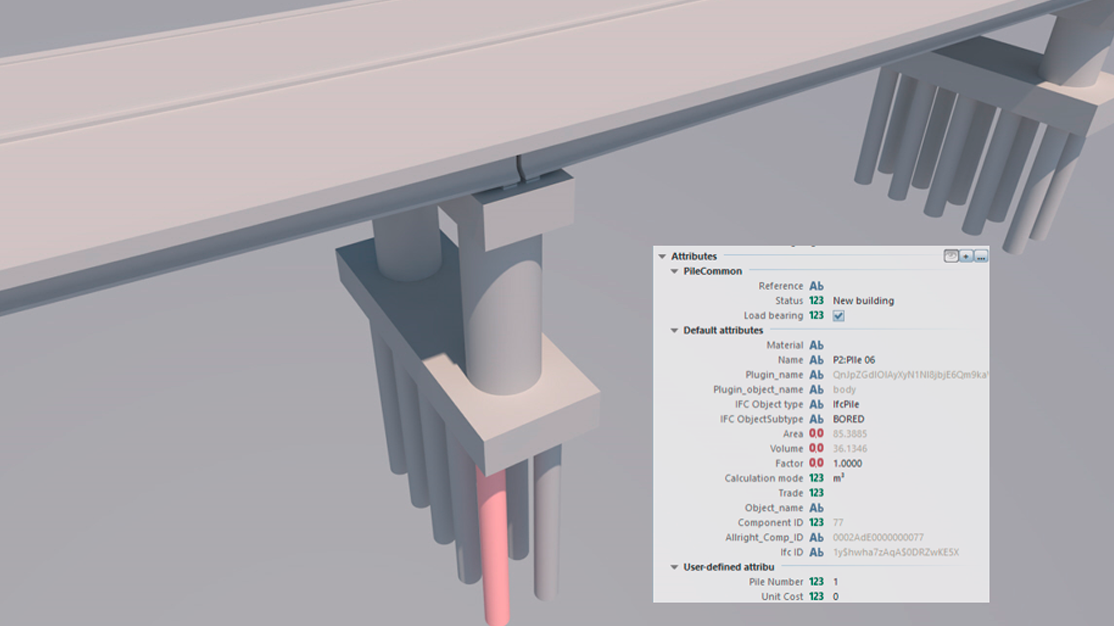Click the 123 icon beside Calculation mode
The height and width of the screenshot is (626, 1114).
(815, 478)
